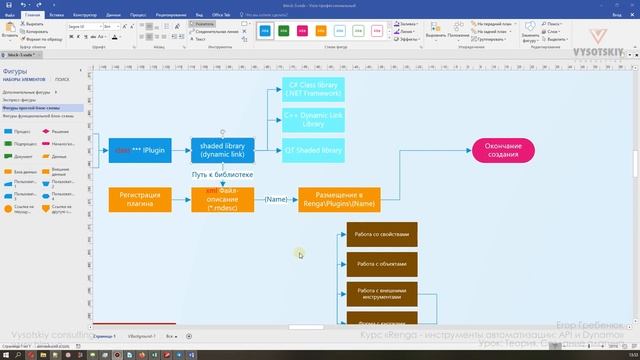
Task: Open the font color dropdown arrow
Action: coord(121,37)
